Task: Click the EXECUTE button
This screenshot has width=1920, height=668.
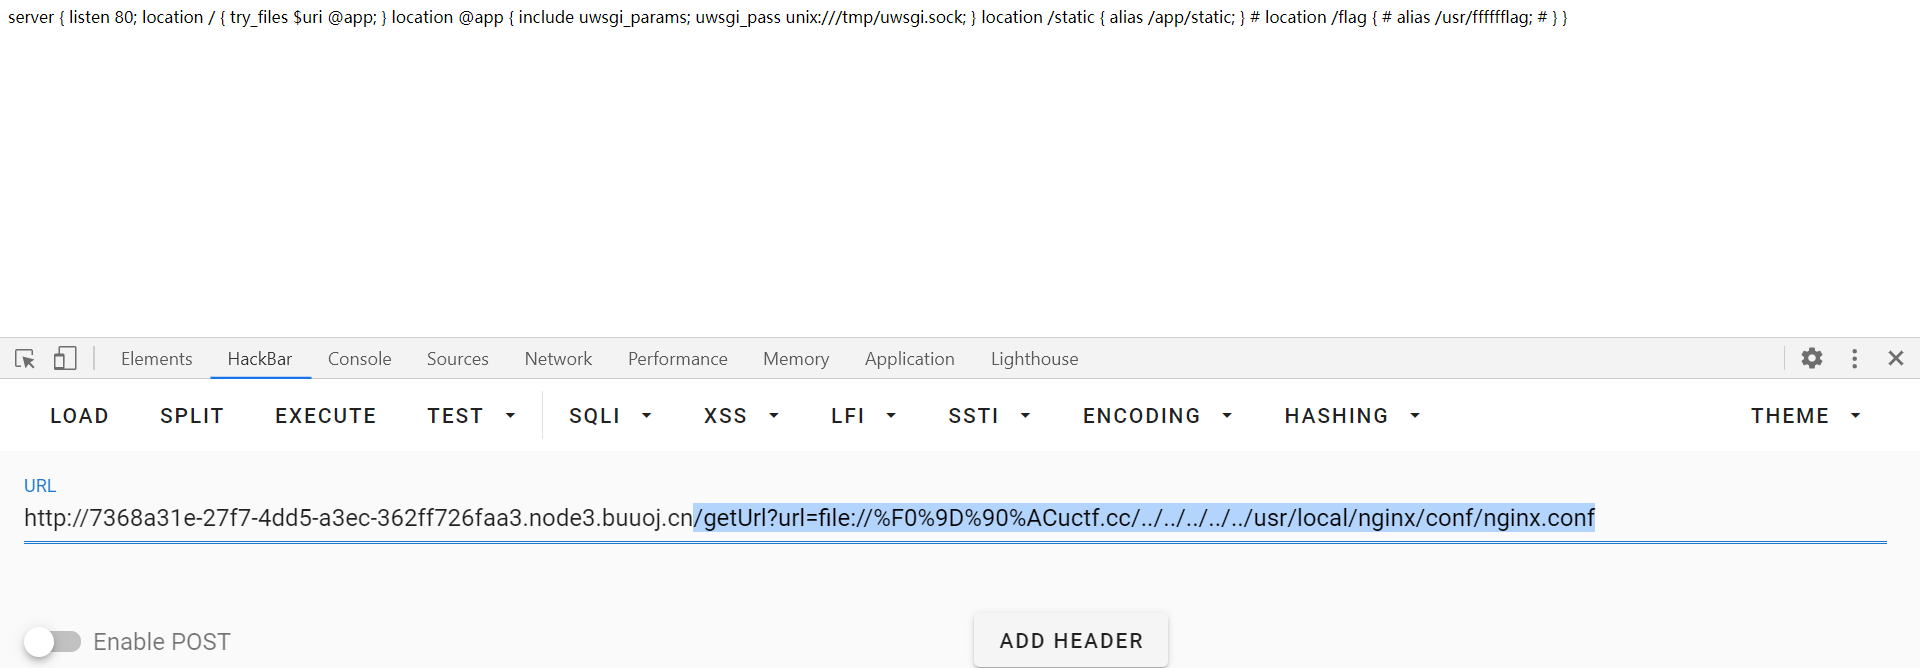Action: coord(326,416)
